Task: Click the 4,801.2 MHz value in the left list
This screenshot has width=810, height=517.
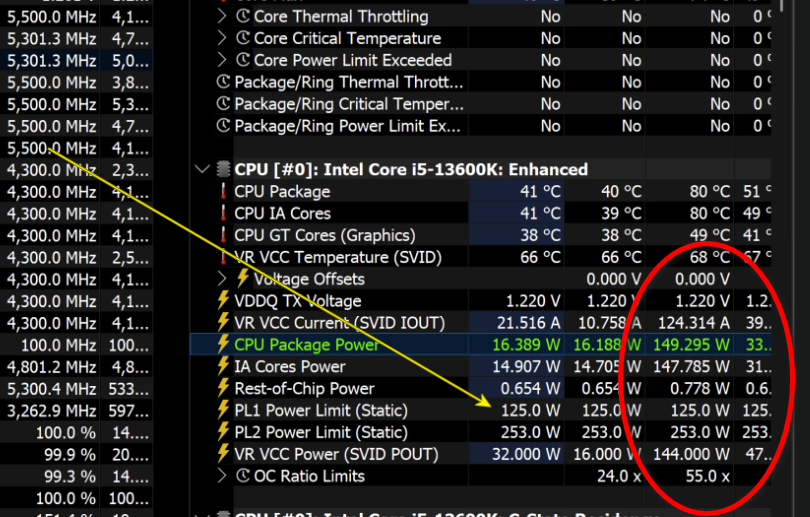Action: coord(52,367)
